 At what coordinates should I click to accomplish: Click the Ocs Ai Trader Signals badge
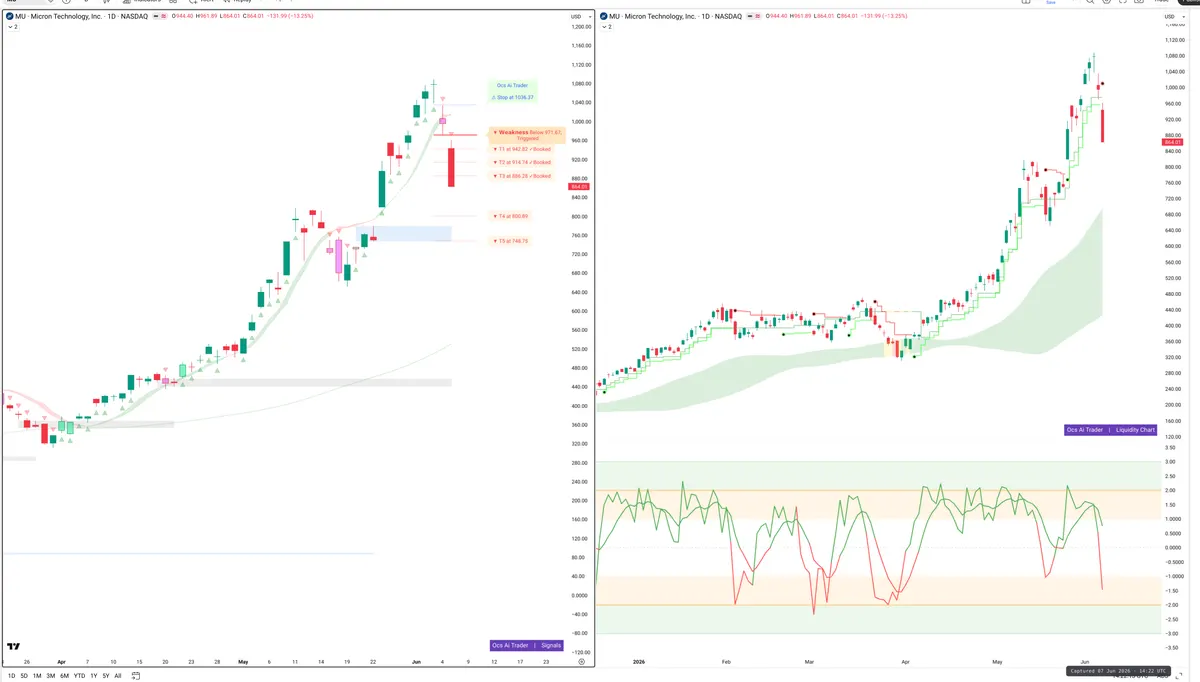pos(527,646)
